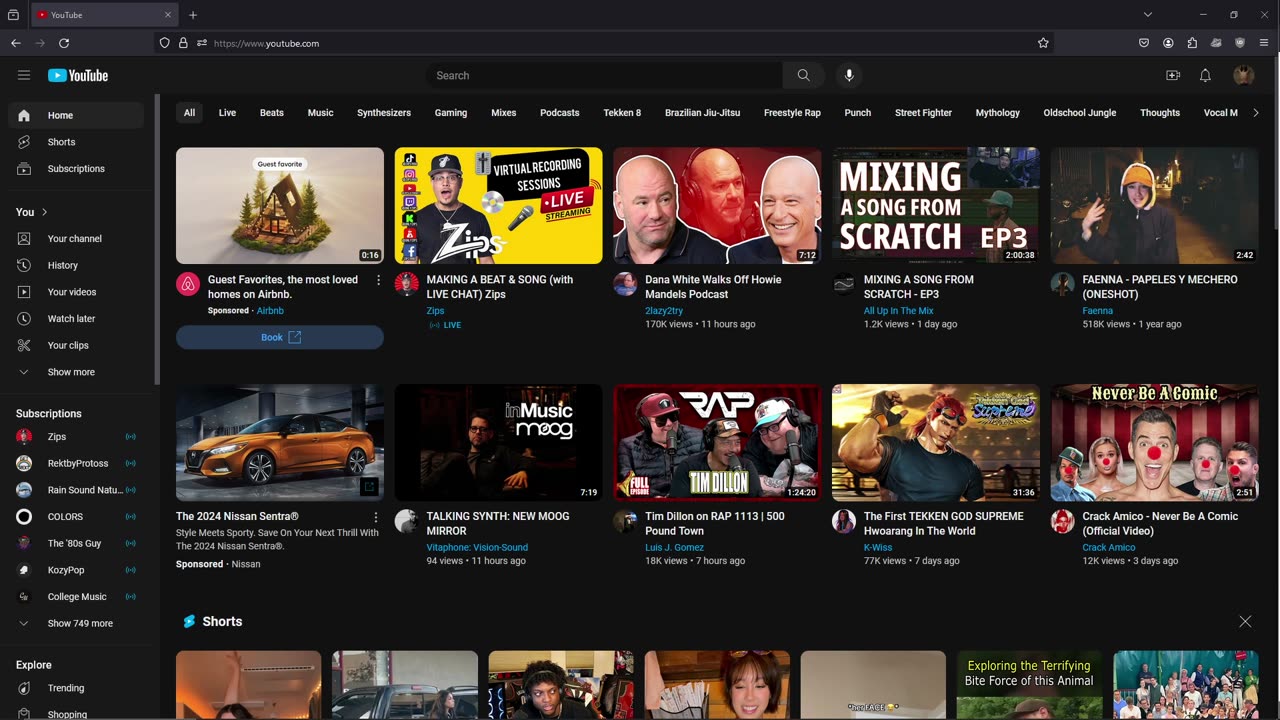Open Watch later in sidebar
This screenshot has width=1280, height=720.
(76, 318)
